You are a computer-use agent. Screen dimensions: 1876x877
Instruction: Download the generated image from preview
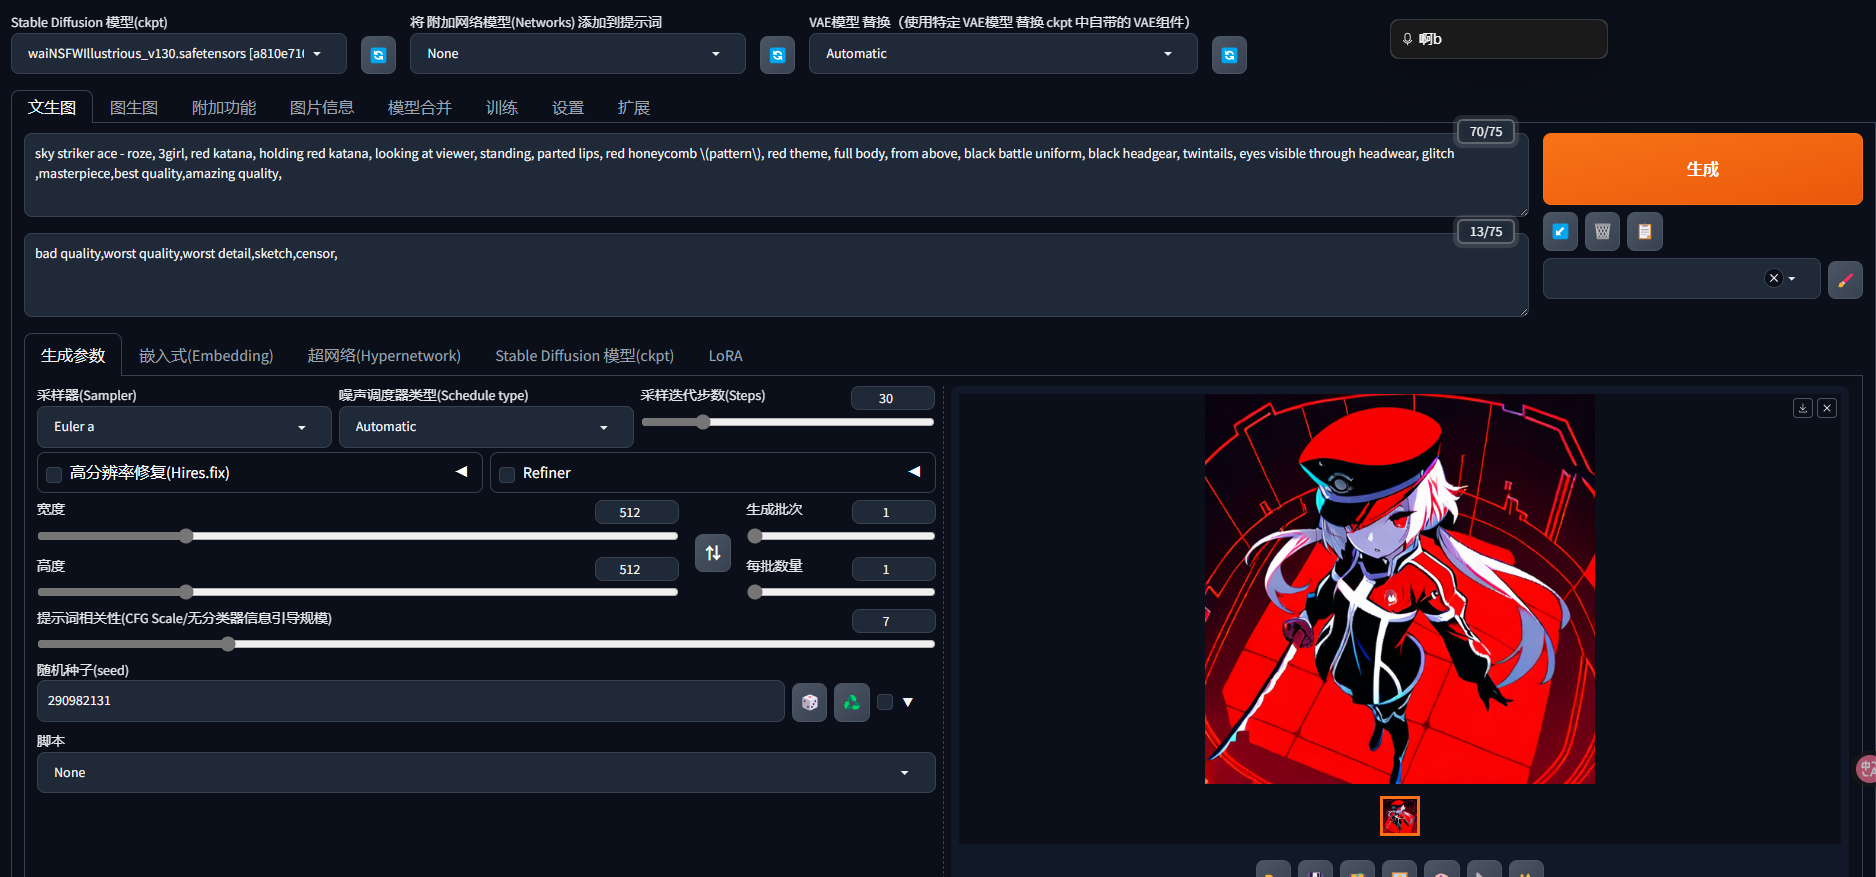1802,408
